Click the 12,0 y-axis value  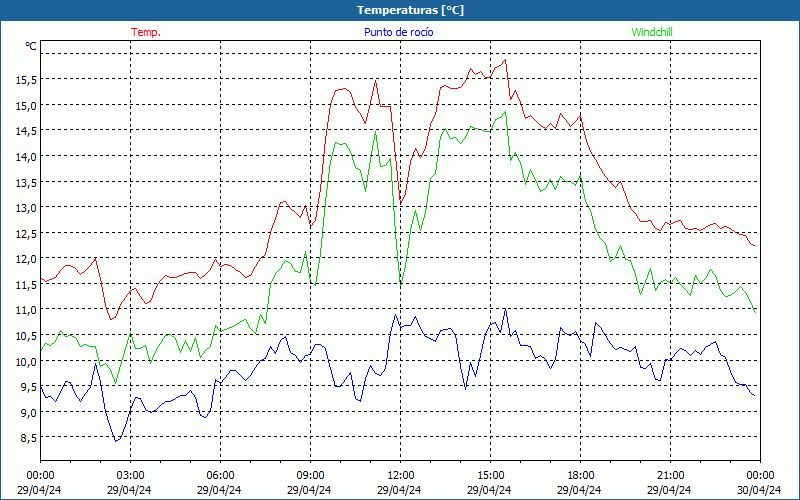click(x=26, y=259)
